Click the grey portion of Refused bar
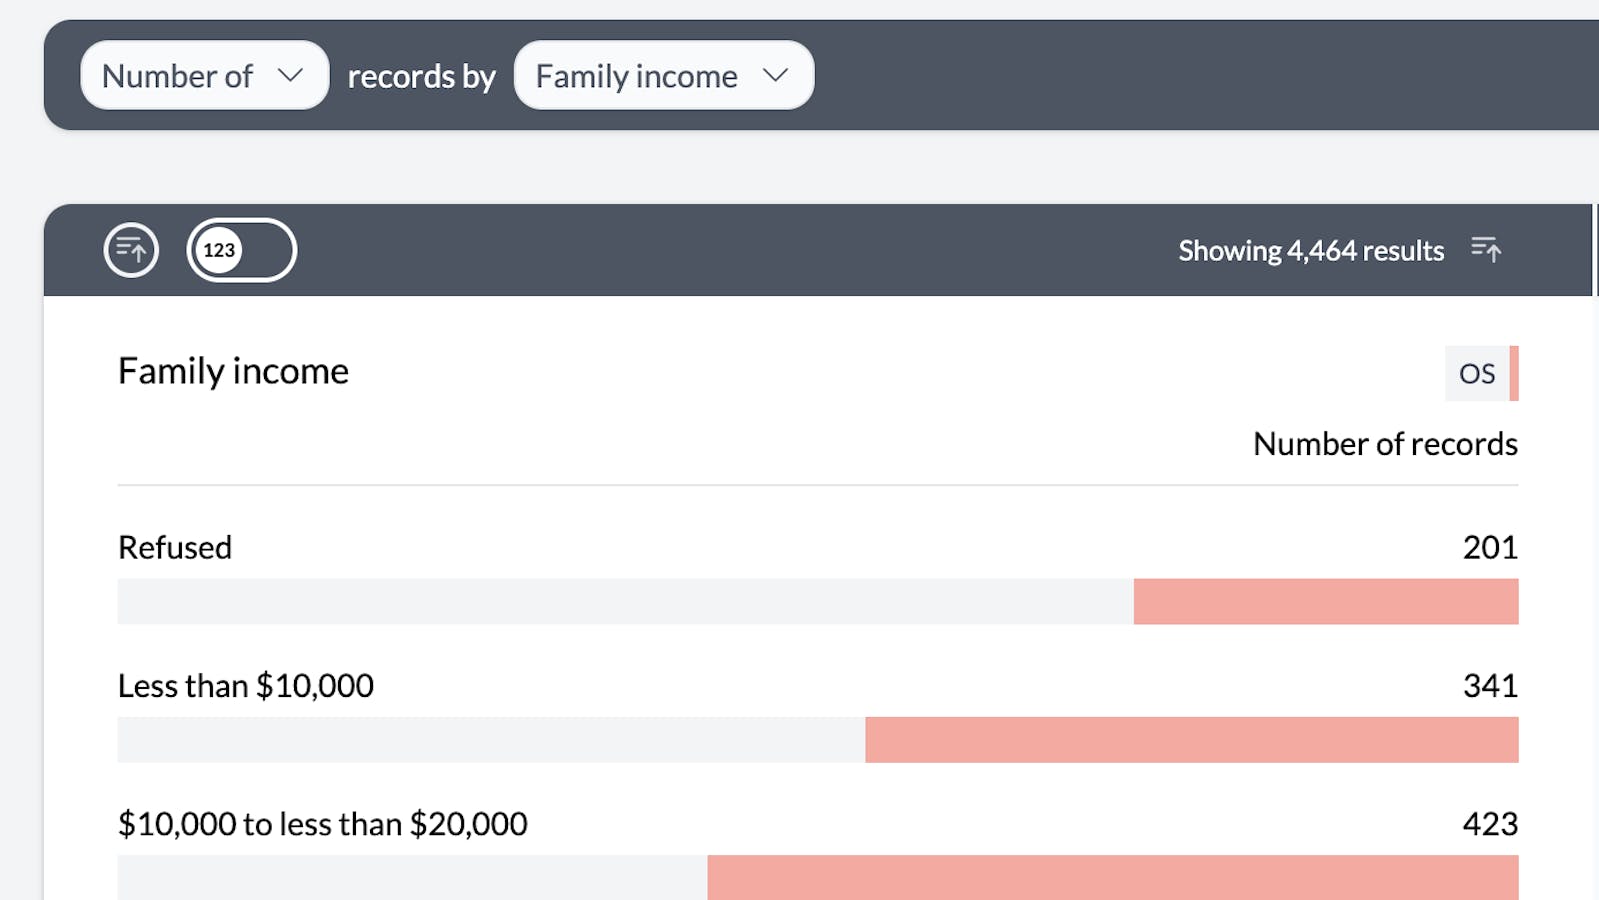1599x900 pixels. pyautogui.click(x=625, y=602)
